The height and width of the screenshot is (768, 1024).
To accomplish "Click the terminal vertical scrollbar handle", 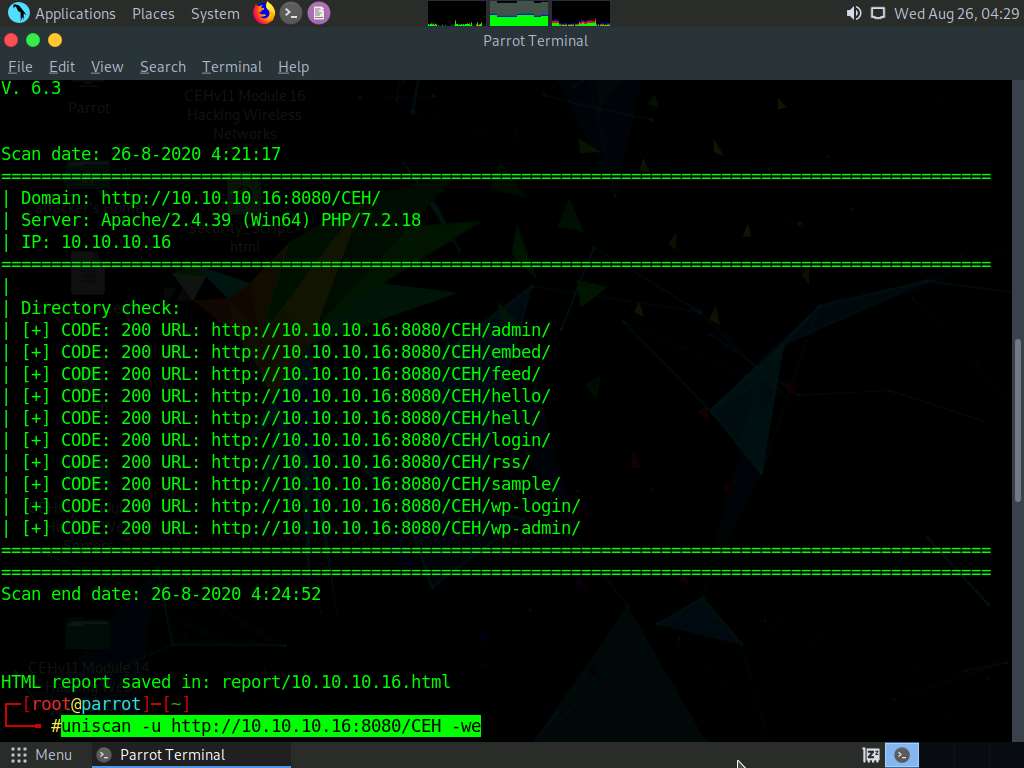I will coord(1018,420).
